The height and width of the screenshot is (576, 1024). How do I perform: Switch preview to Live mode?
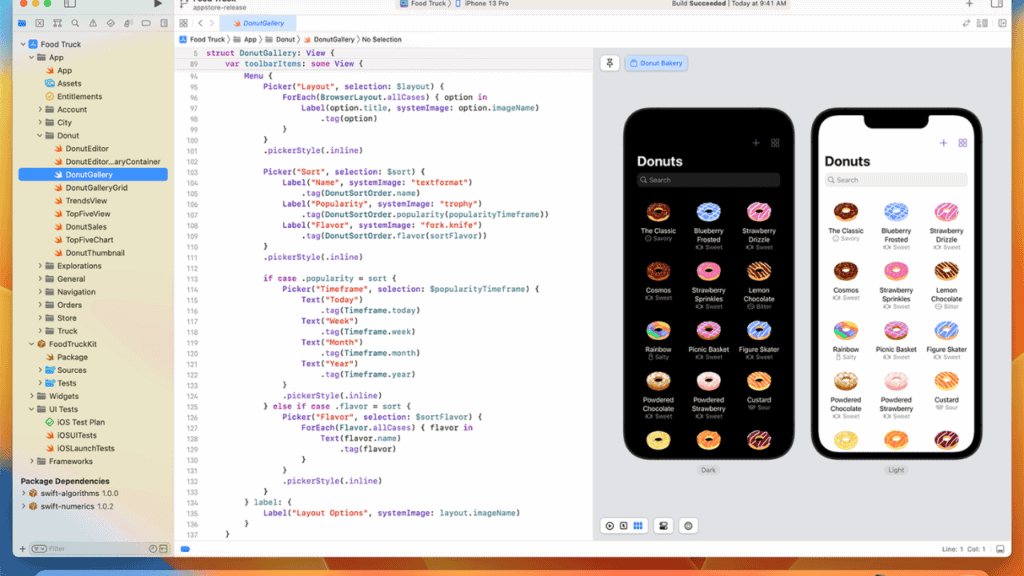609,526
